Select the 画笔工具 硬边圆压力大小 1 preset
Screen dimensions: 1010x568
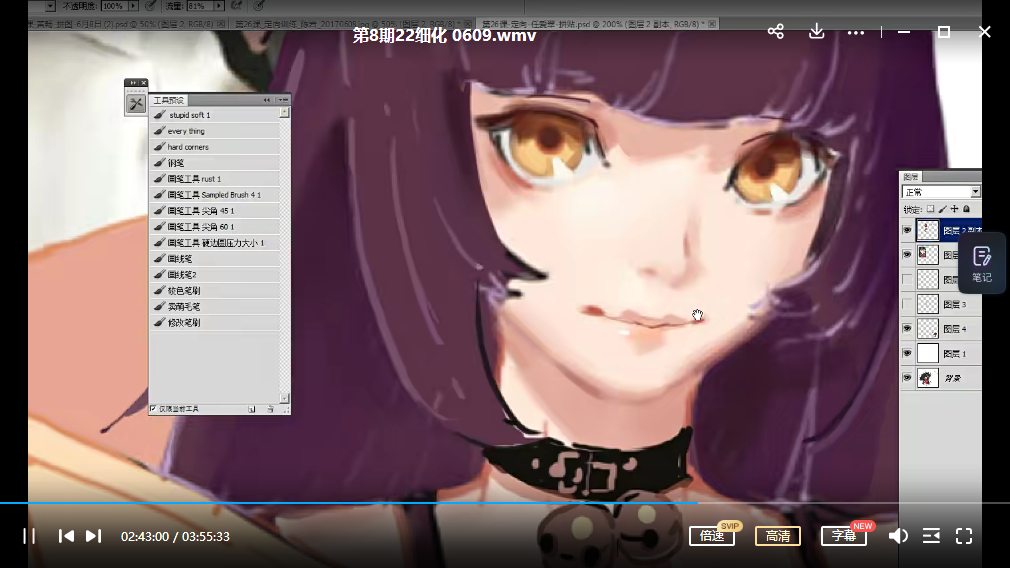click(x=215, y=243)
